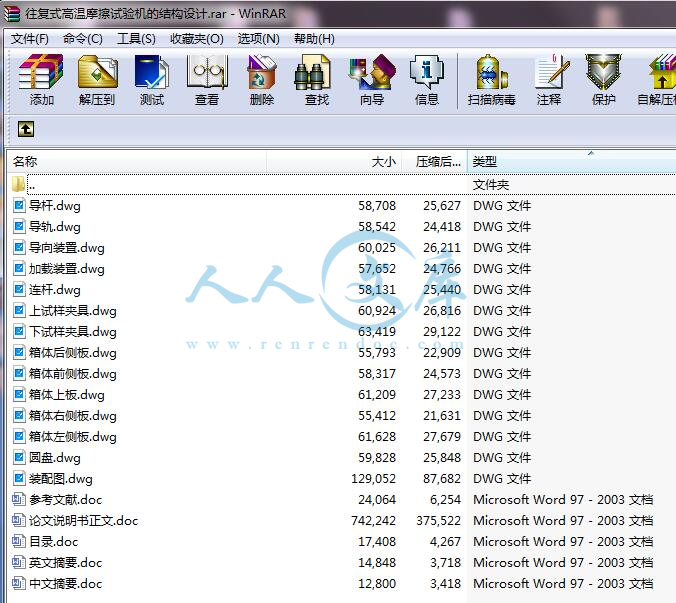Click size value 742,242
The image size is (676, 603).
coord(373,520)
